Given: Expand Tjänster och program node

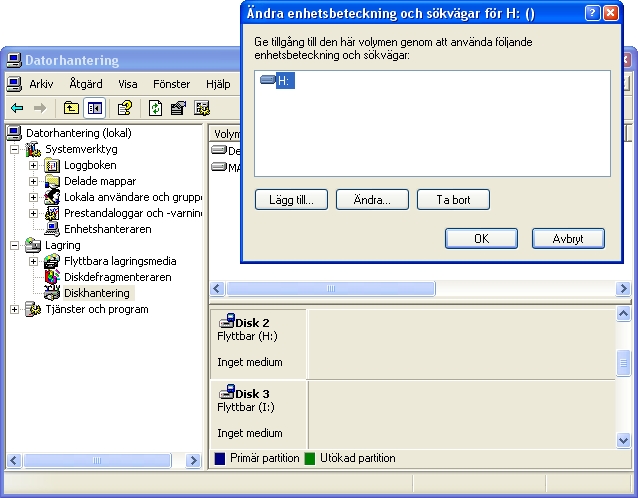Looking at the screenshot, I should point(14,309).
